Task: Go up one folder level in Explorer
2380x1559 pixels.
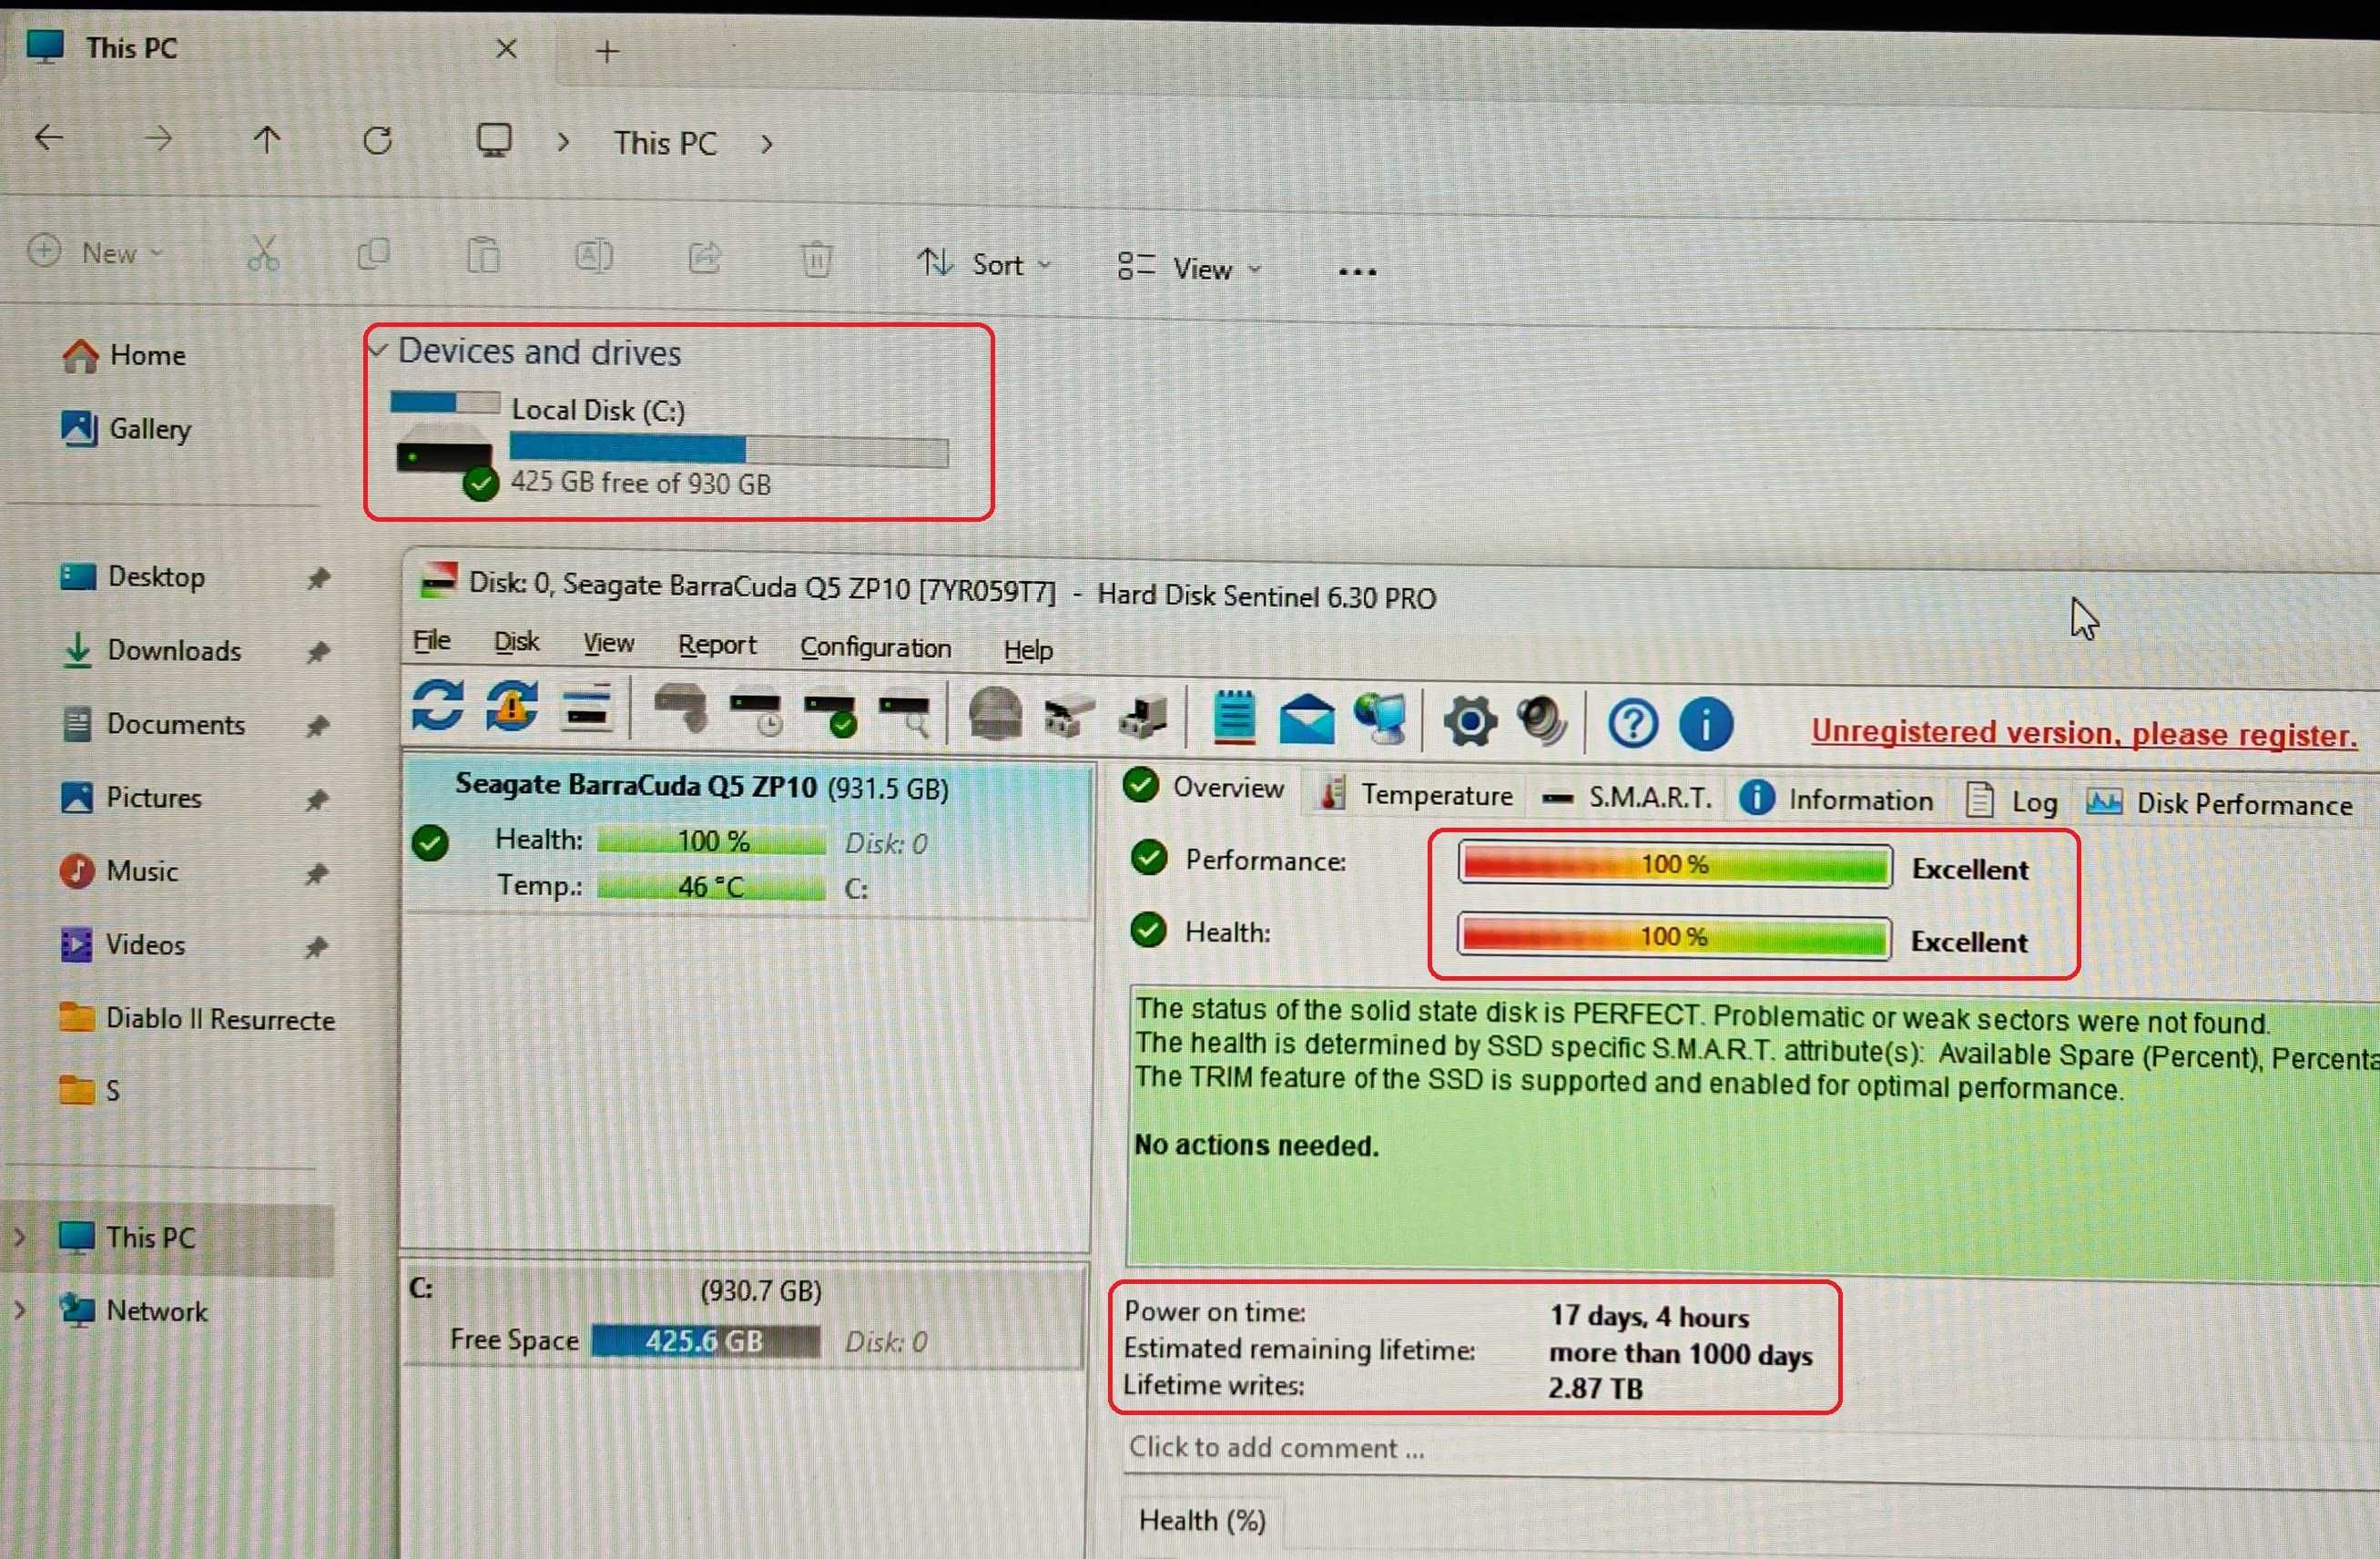Action: [x=267, y=139]
